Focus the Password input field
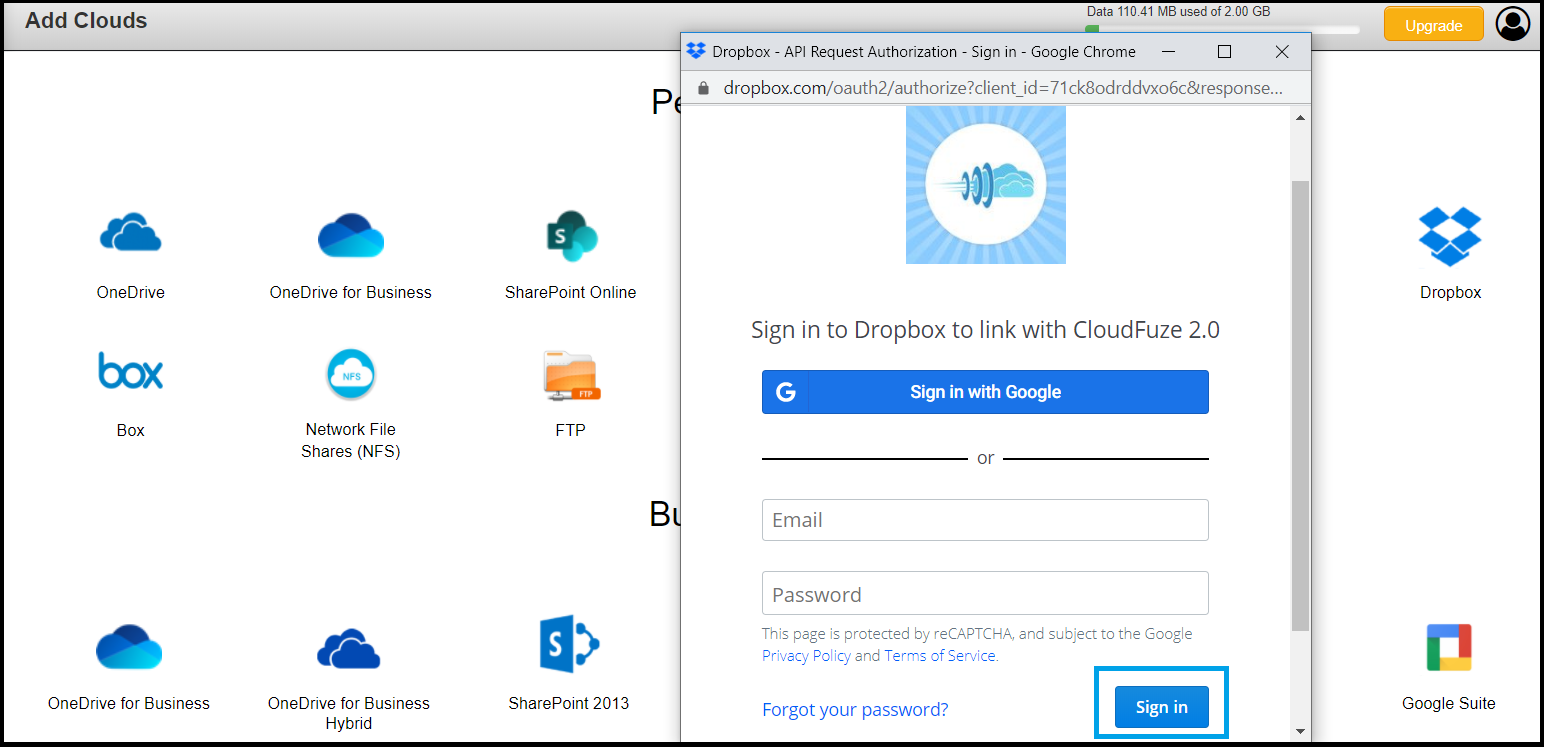The width and height of the screenshot is (1544, 747). (x=985, y=593)
